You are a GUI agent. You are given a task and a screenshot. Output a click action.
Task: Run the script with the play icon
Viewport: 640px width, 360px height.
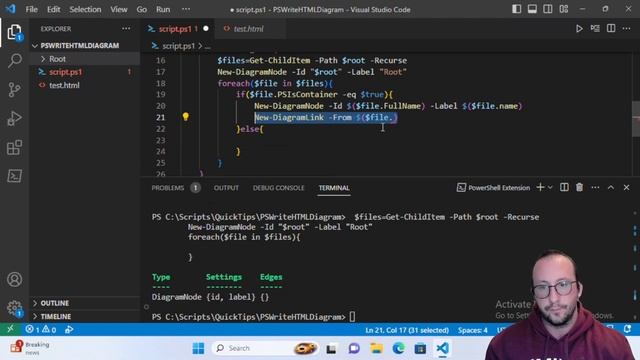[x=579, y=29]
